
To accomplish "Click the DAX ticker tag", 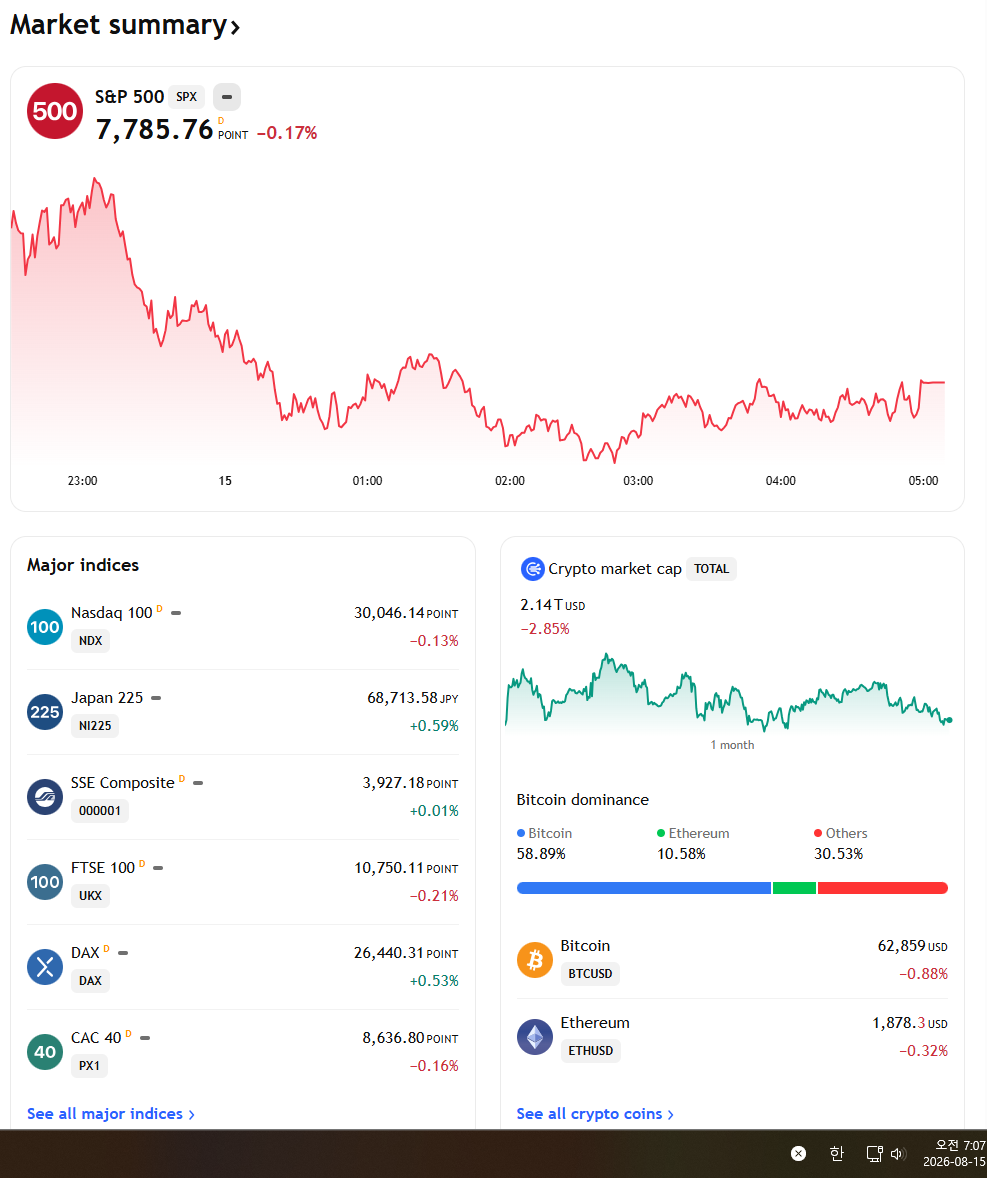I will coord(90,980).
